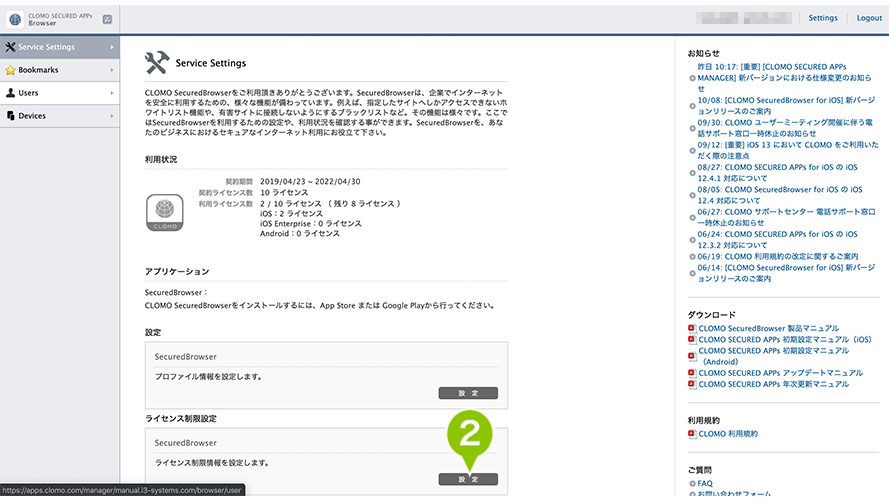Click PDF icon beside 年次更新マニュアル

point(692,384)
